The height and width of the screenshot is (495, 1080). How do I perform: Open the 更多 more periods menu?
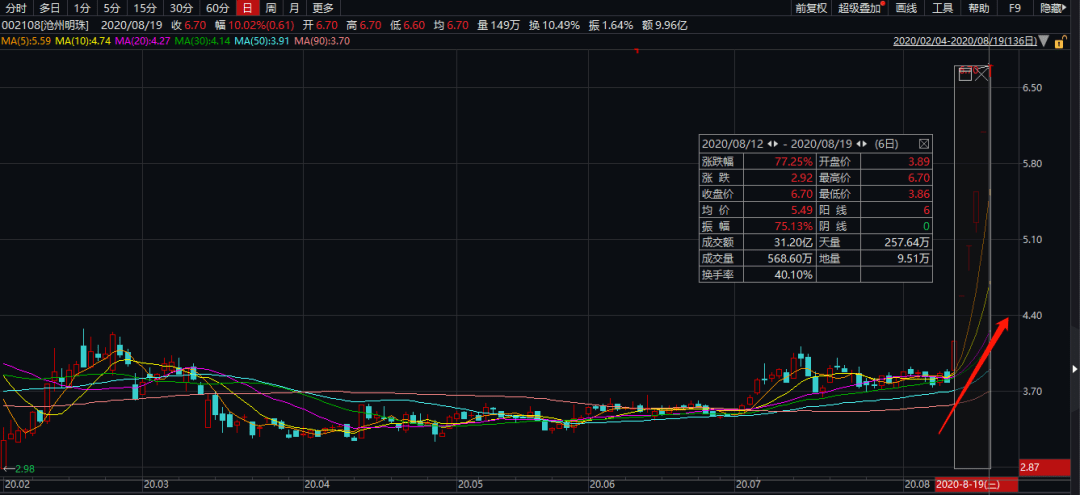click(x=323, y=8)
